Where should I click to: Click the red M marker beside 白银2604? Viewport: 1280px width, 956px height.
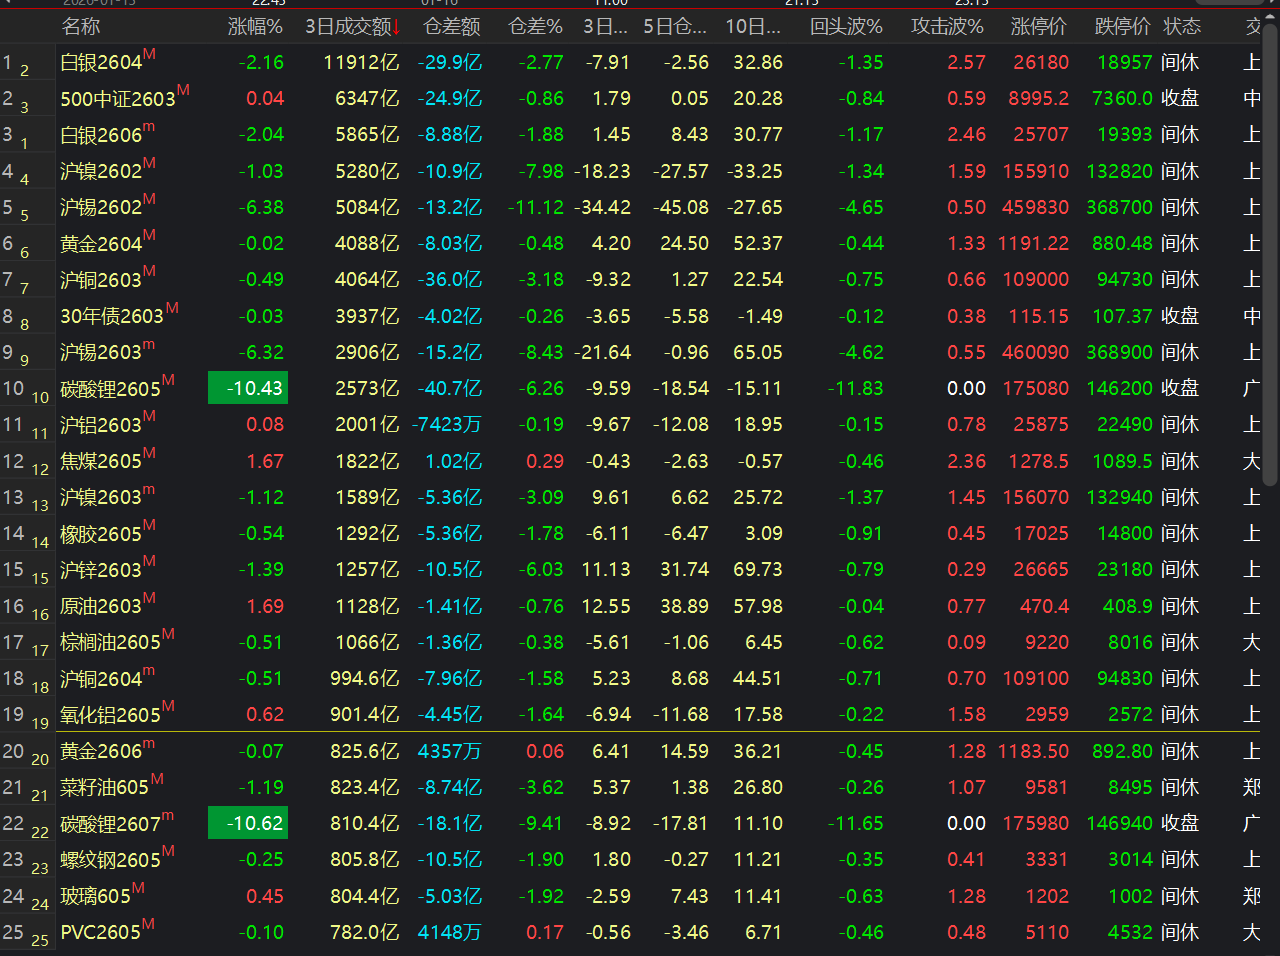(149, 55)
